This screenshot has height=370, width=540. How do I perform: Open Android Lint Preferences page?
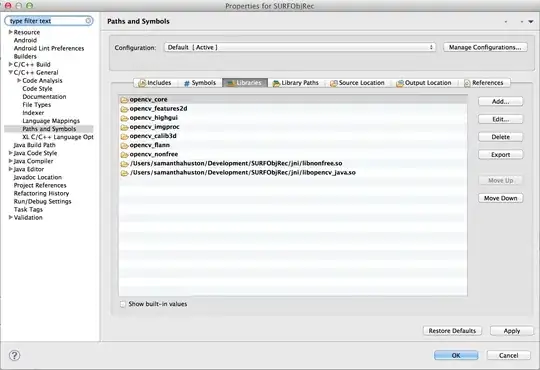[49, 48]
